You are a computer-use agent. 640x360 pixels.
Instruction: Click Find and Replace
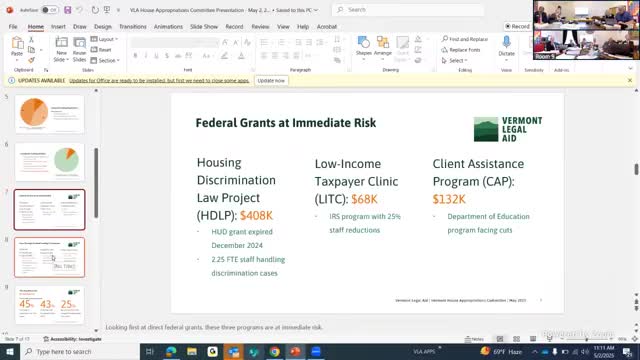[x=464, y=39]
